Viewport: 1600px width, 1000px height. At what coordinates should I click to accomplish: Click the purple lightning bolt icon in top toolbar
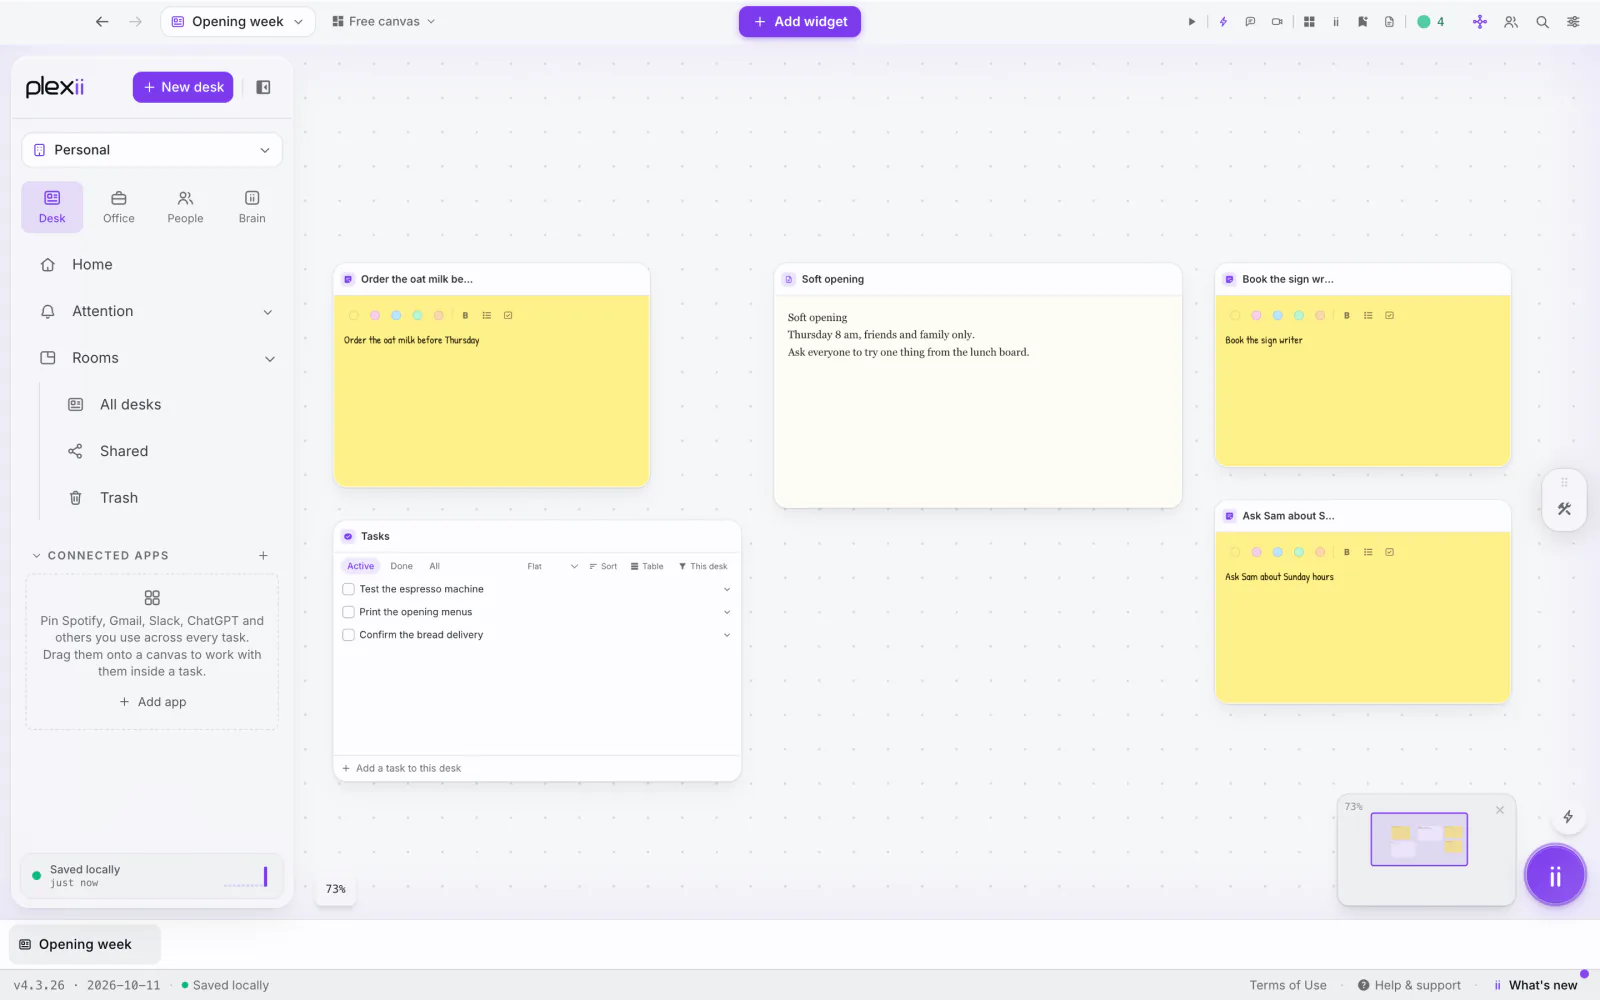coord(1223,22)
